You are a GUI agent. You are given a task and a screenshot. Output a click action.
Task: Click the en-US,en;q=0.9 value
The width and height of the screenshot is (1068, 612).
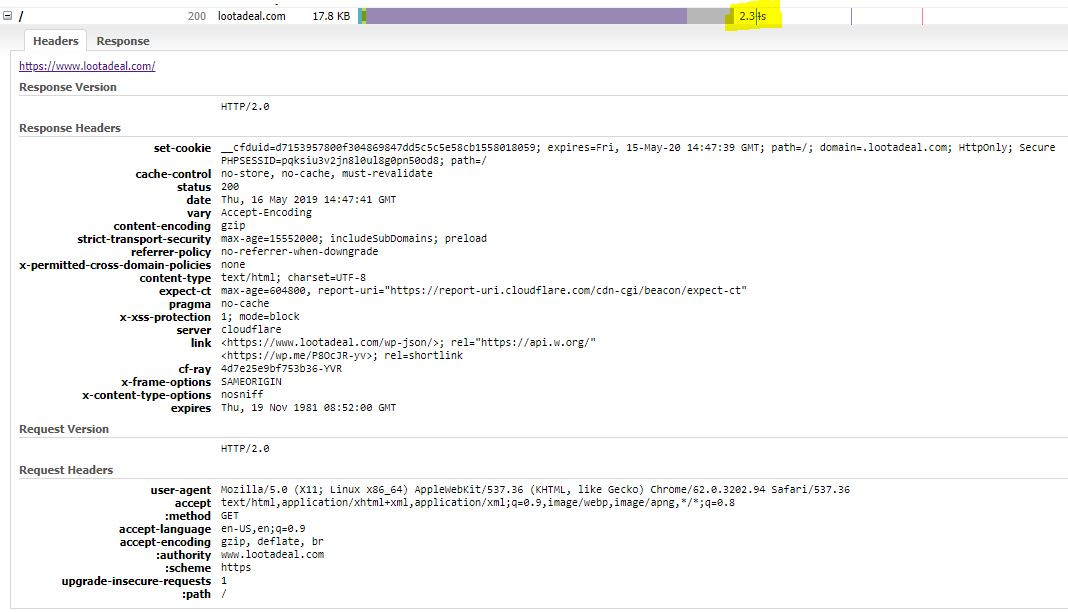point(263,528)
